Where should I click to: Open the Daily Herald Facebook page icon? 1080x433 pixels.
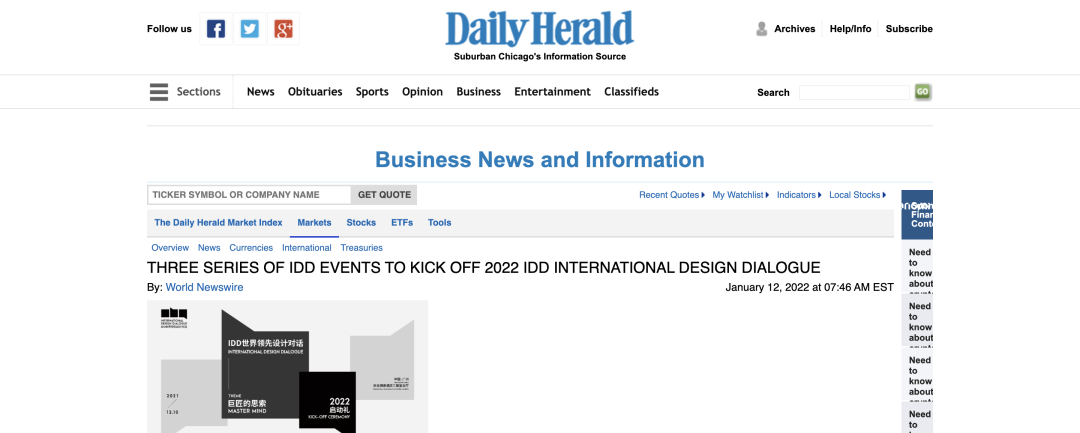[x=216, y=29]
